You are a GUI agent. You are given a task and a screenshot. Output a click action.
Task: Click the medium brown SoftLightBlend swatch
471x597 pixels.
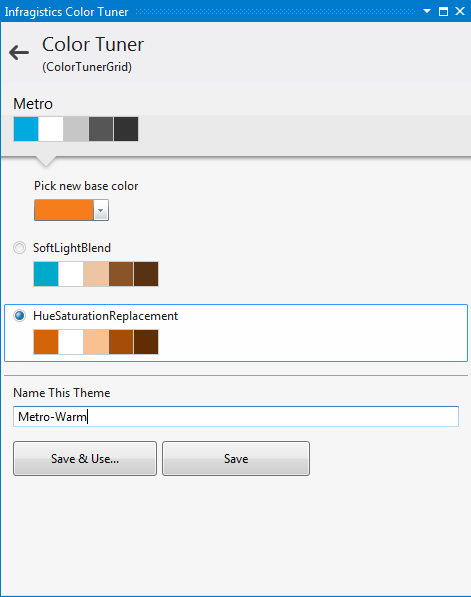coord(121,274)
